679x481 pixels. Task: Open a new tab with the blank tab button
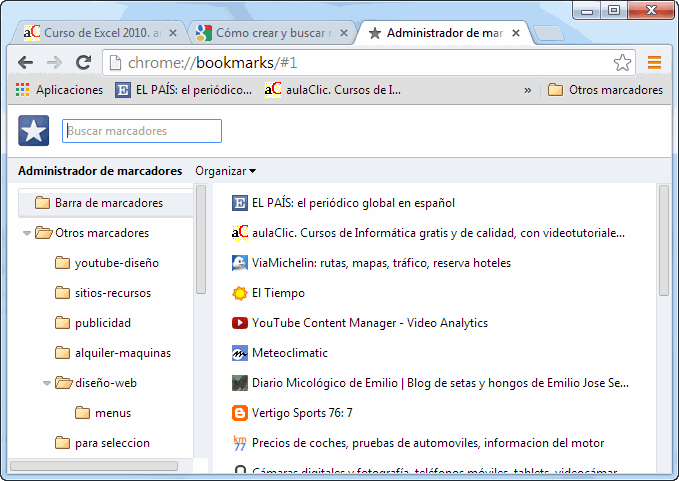tap(549, 33)
